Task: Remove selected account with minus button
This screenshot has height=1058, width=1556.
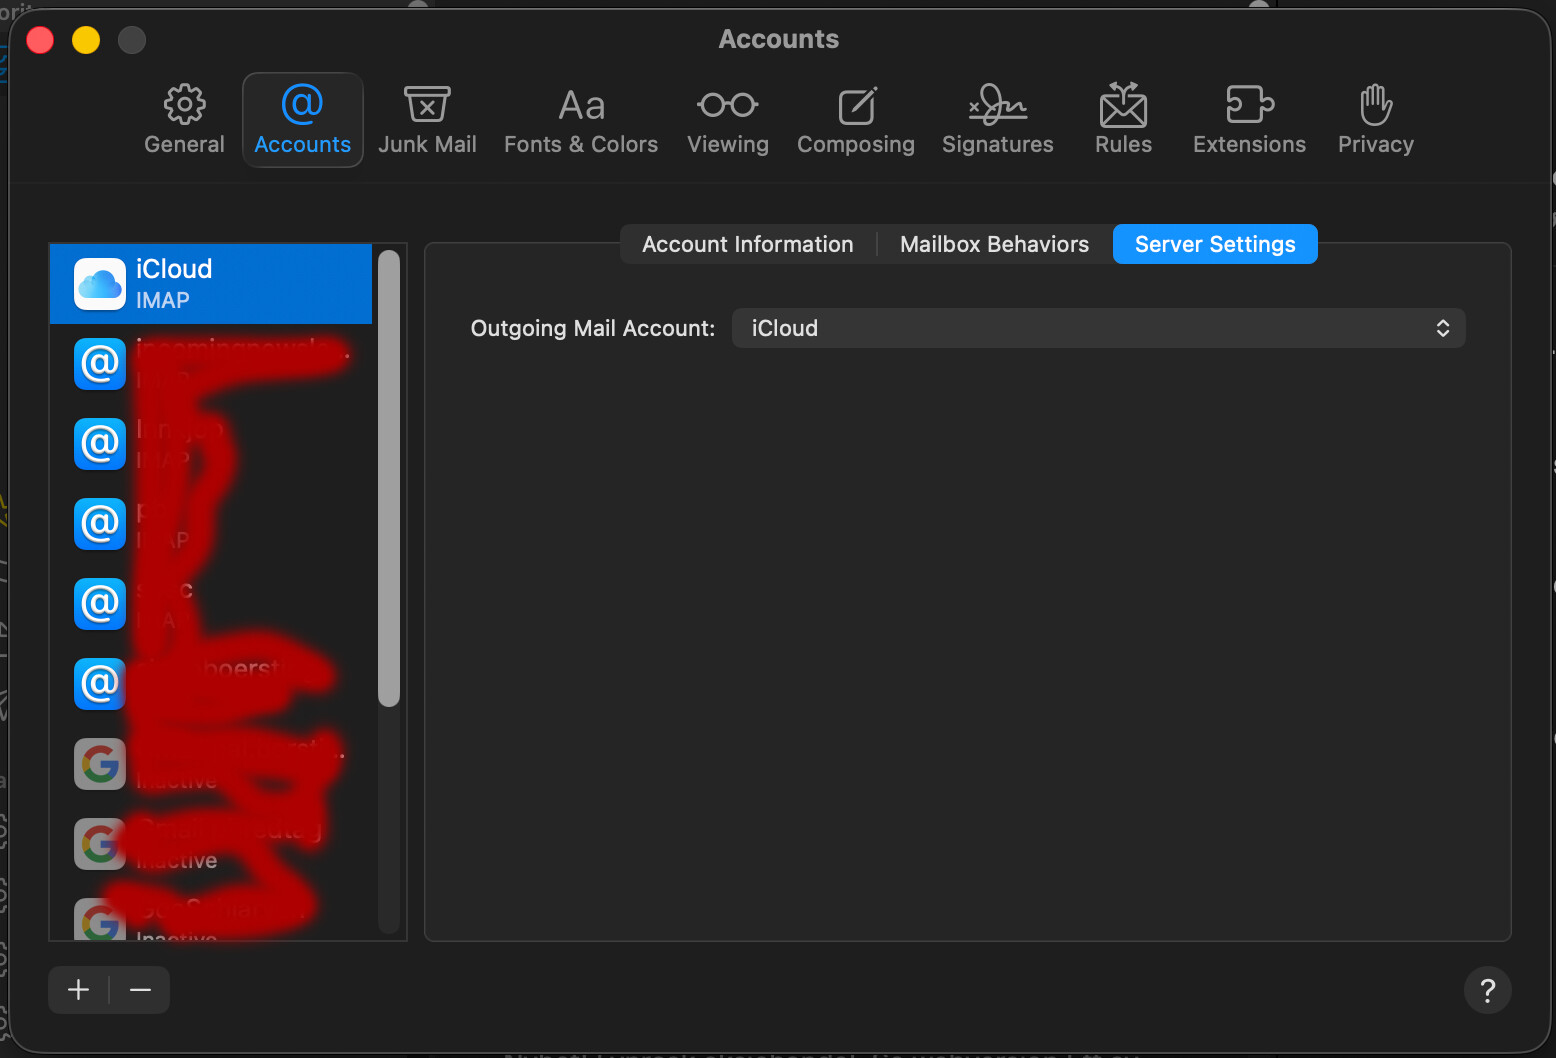Action: (x=140, y=990)
